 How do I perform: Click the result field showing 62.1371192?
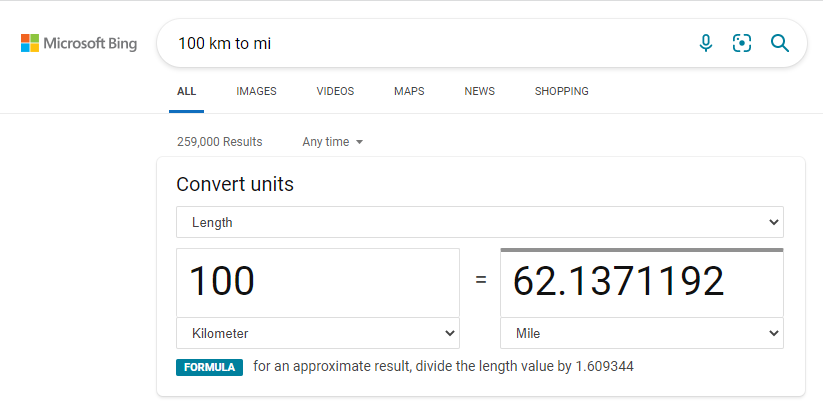coord(641,282)
